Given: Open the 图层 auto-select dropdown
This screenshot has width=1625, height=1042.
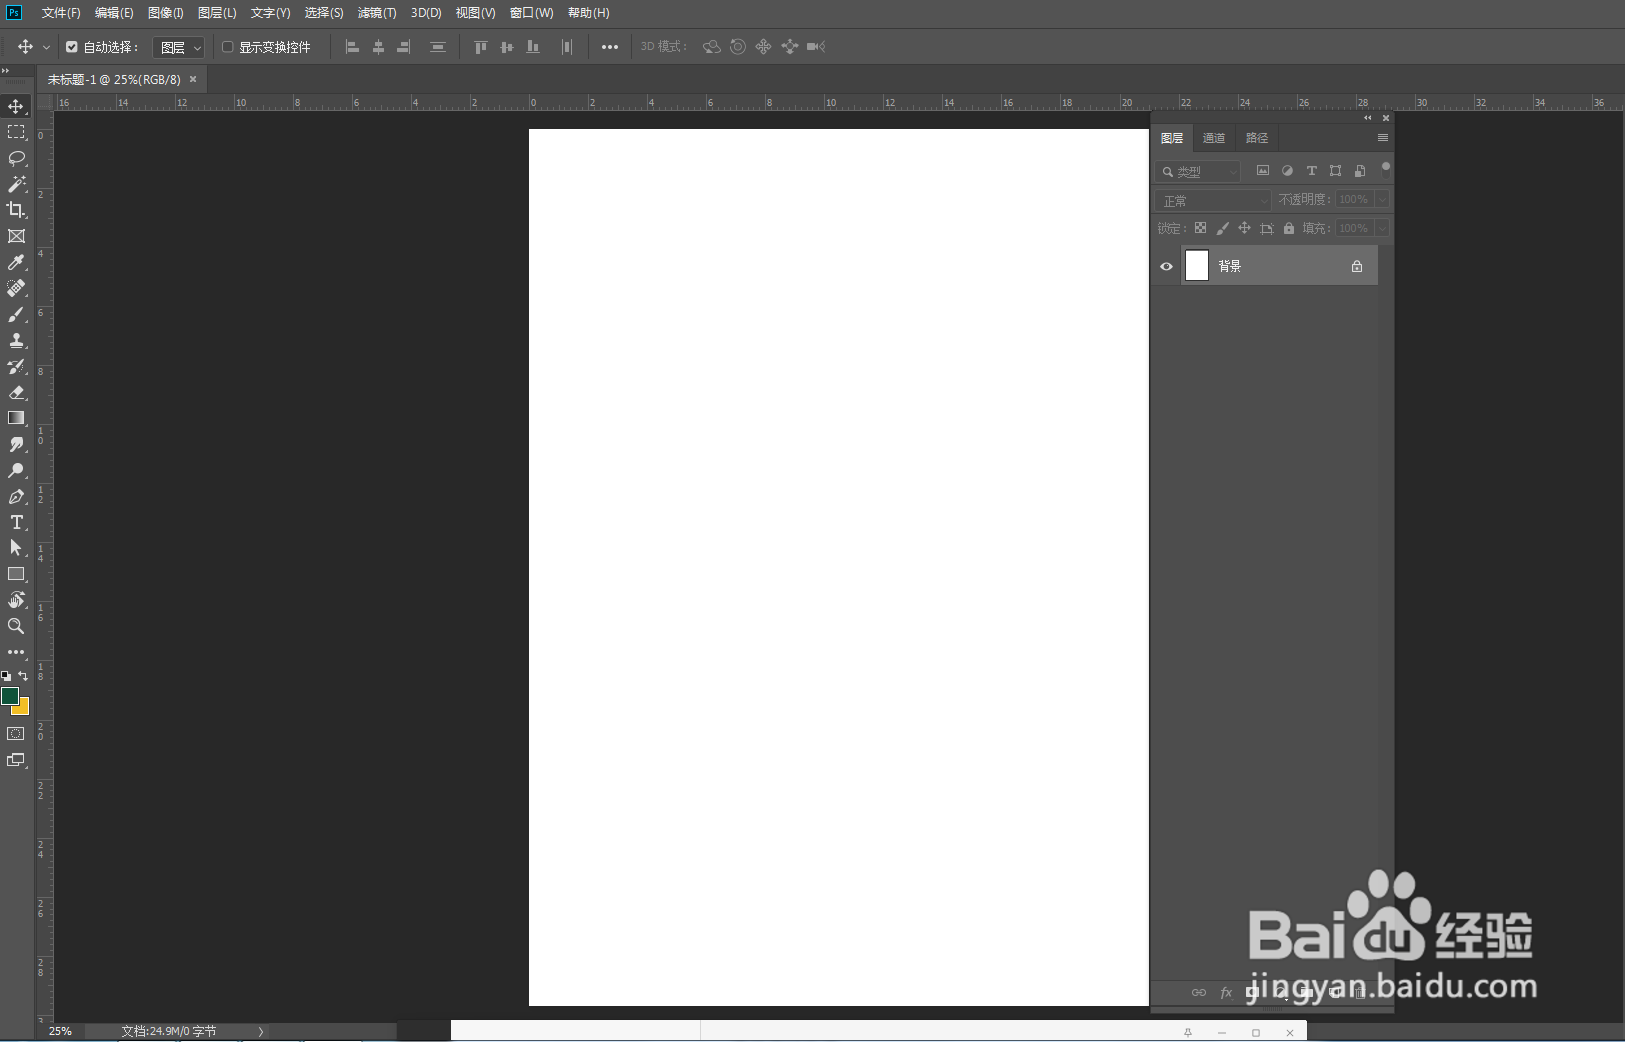Looking at the screenshot, I should click(x=179, y=47).
